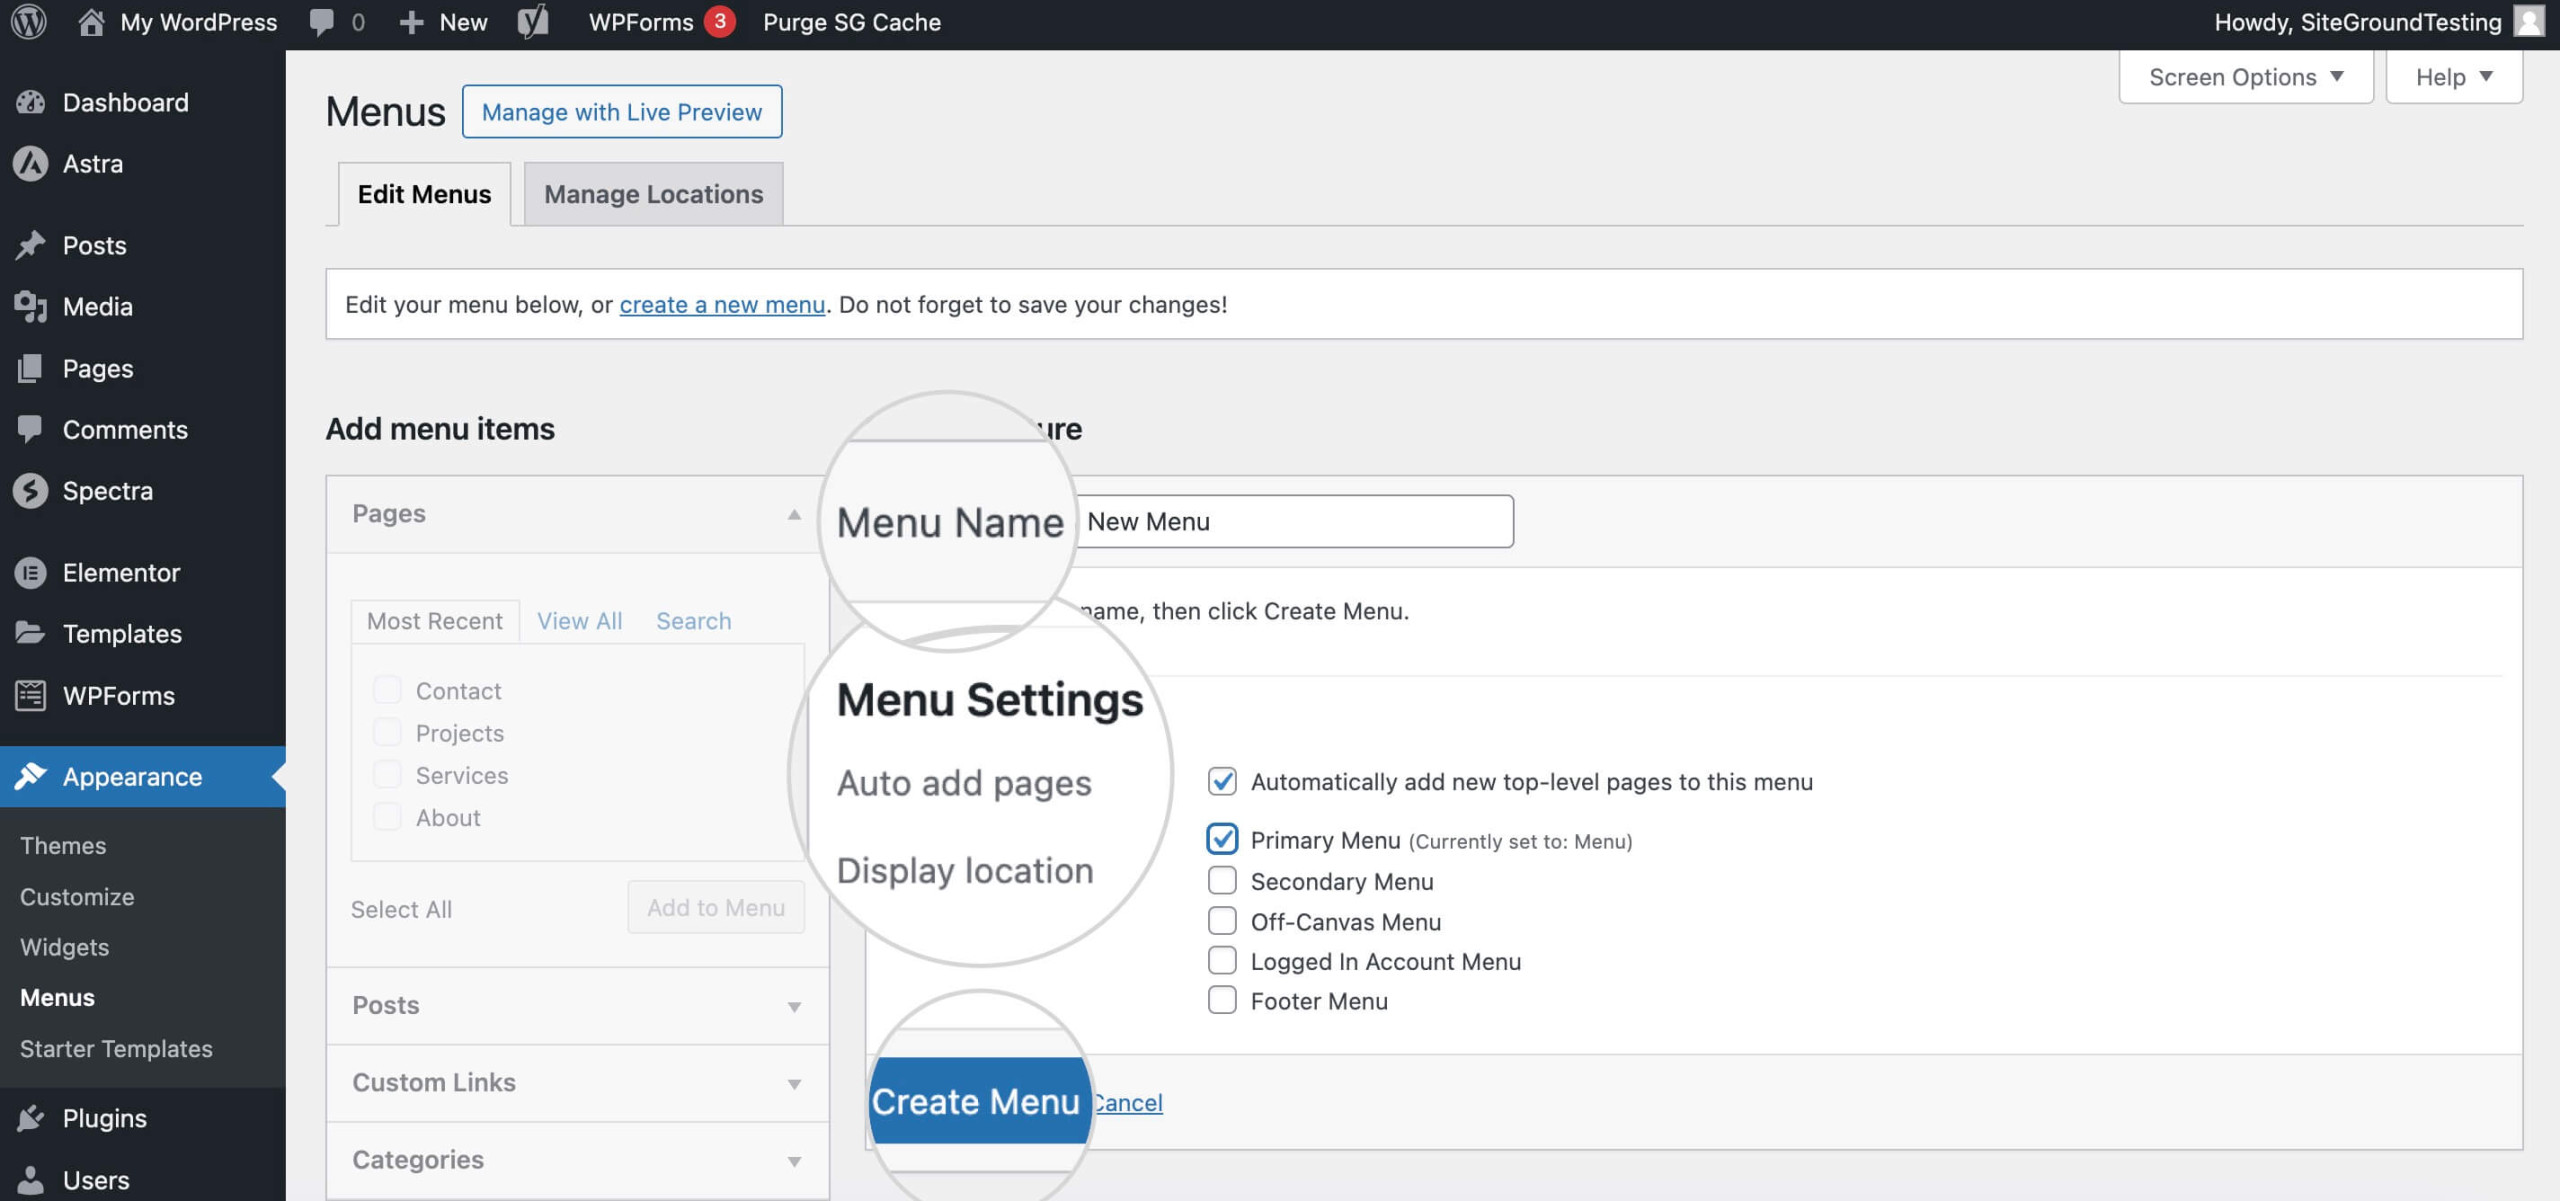Click the Elementor logo icon

[31, 572]
